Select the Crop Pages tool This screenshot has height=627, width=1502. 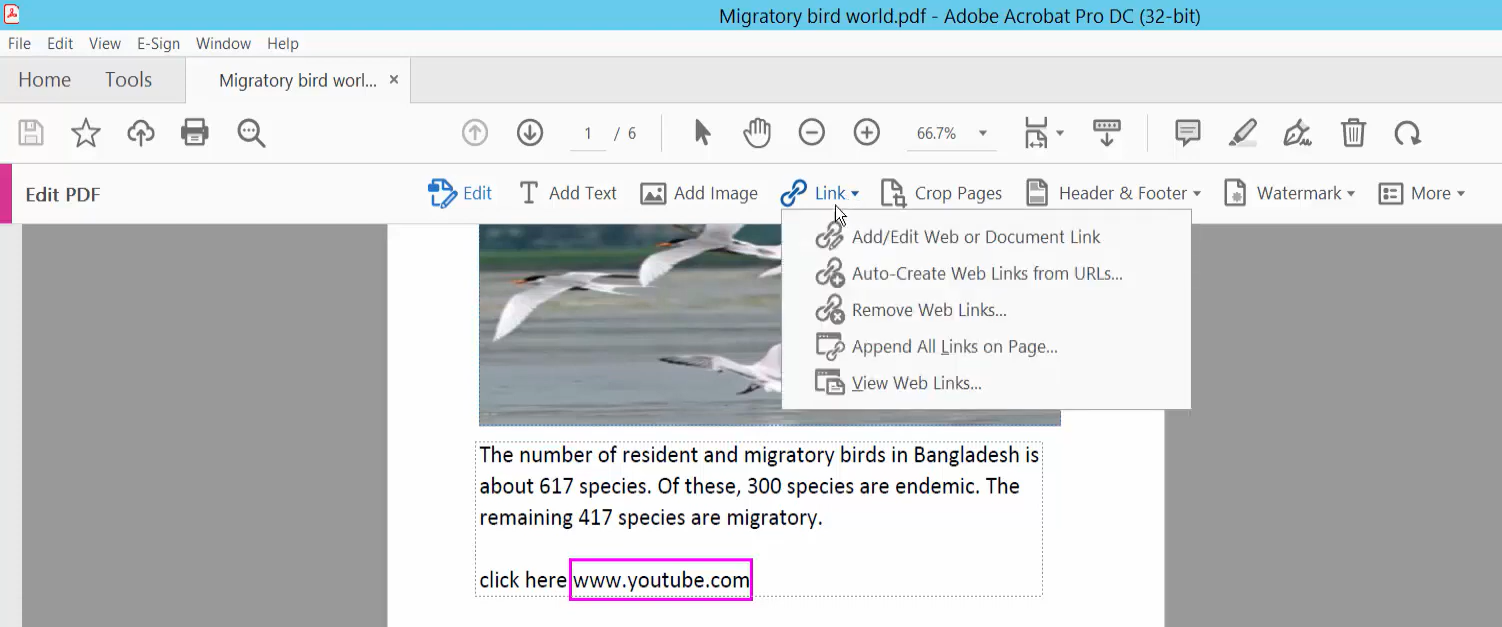(941, 193)
